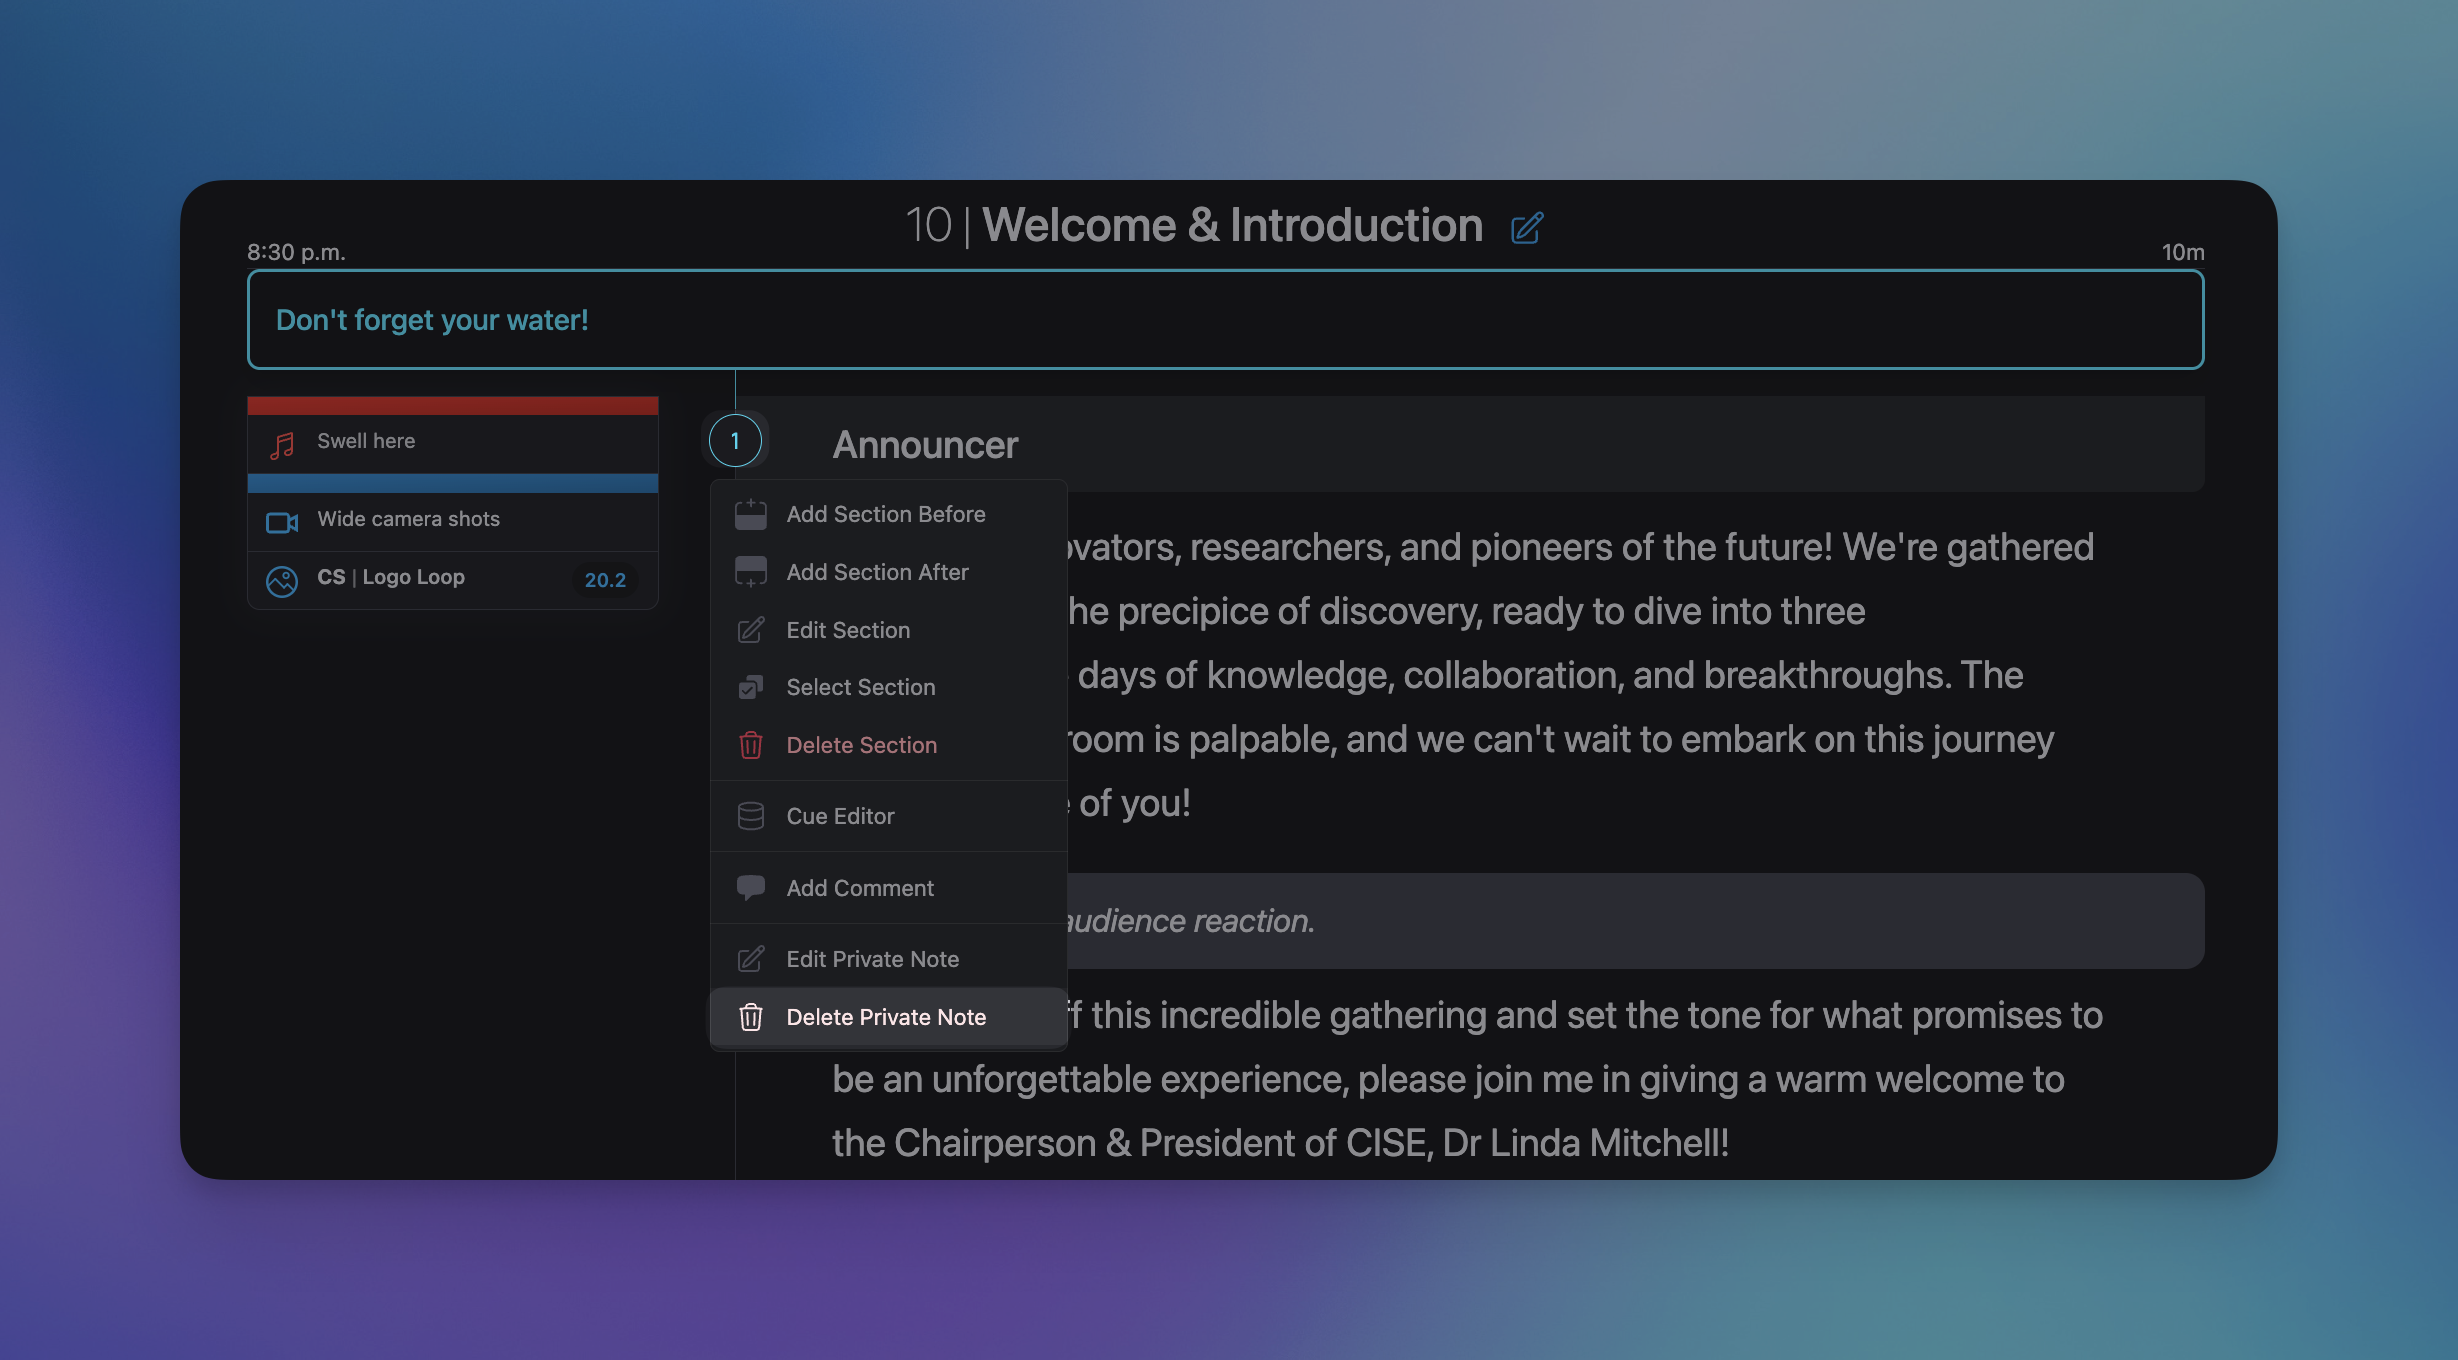Click the Announcer section header
2458x1360 pixels.
[925, 445]
